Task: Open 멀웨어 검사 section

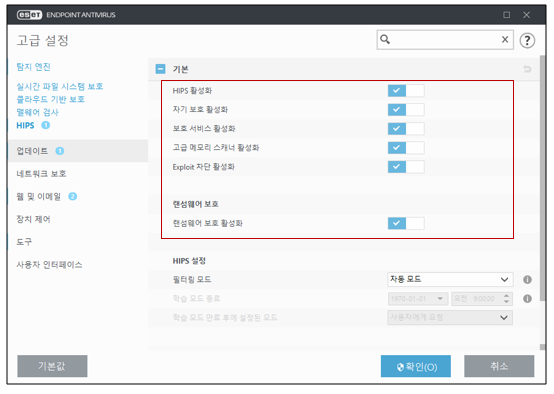Action: [x=37, y=112]
